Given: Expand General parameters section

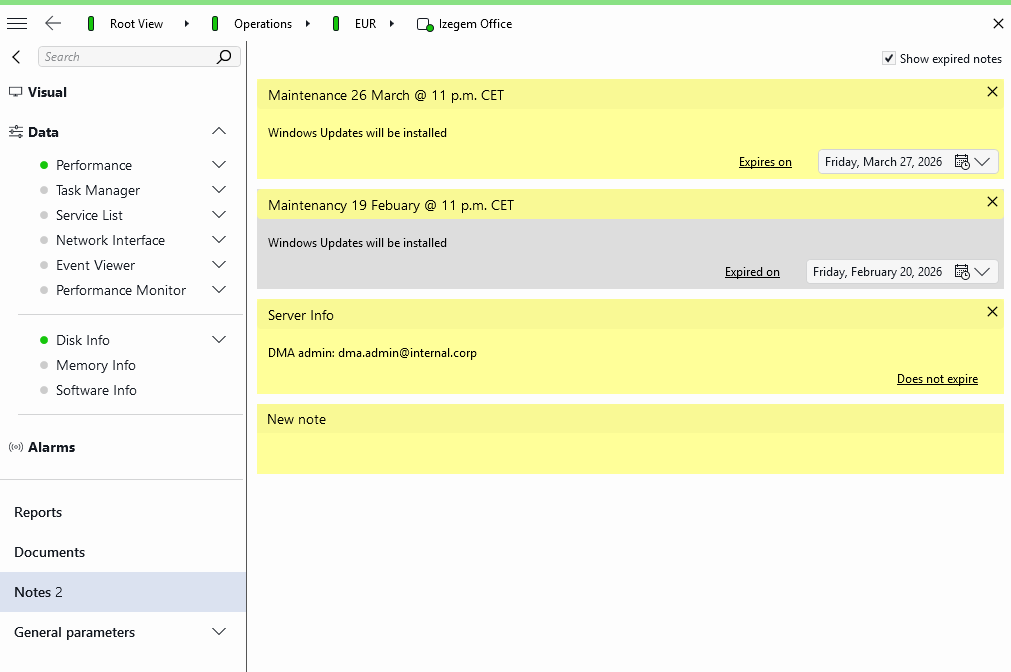Looking at the screenshot, I should tap(219, 632).
